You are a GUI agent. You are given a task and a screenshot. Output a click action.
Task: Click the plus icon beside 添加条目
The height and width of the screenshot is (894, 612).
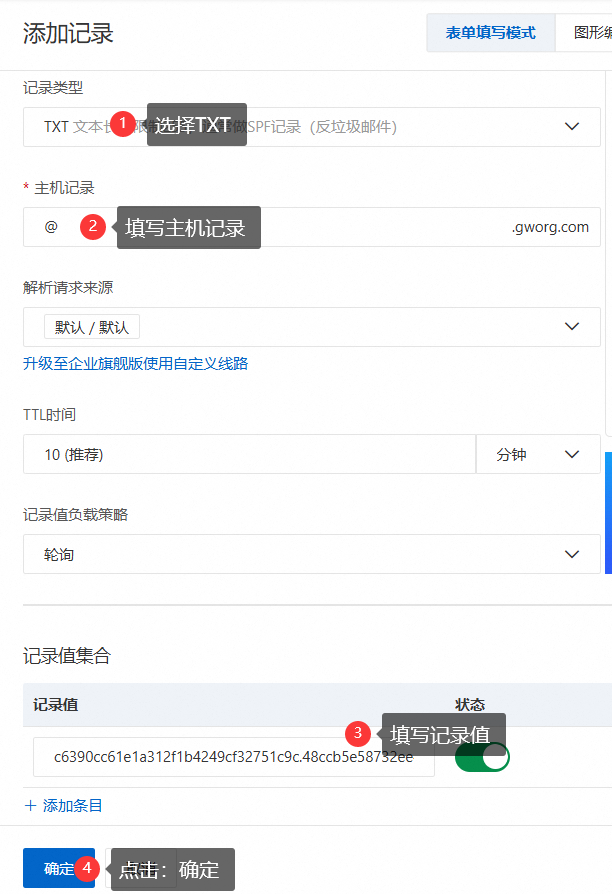pos(31,806)
